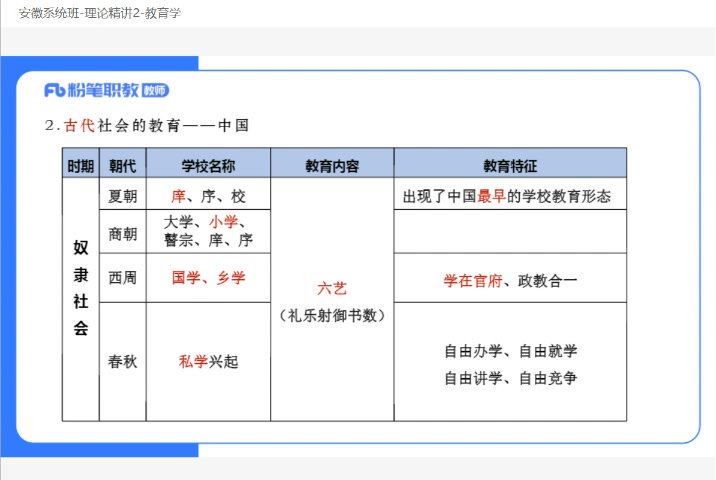Click the 自由办学、自由就学 text

pyautogui.click(x=510, y=351)
